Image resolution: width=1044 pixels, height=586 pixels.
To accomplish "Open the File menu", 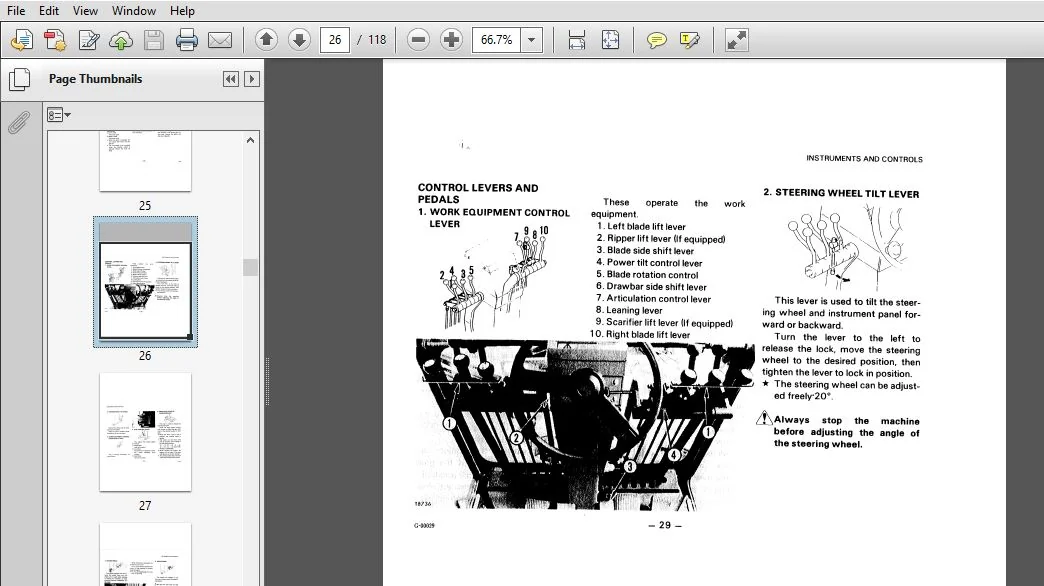I will click(16, 11).
